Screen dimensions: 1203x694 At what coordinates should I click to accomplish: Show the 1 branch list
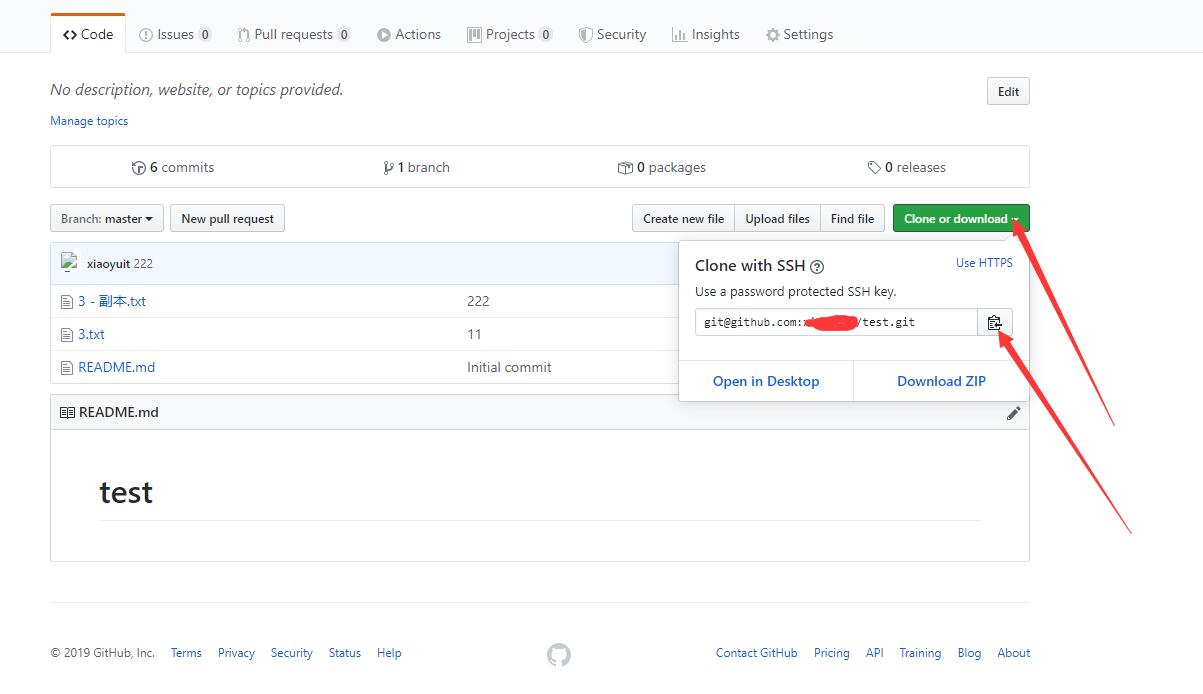click(417, 167)
